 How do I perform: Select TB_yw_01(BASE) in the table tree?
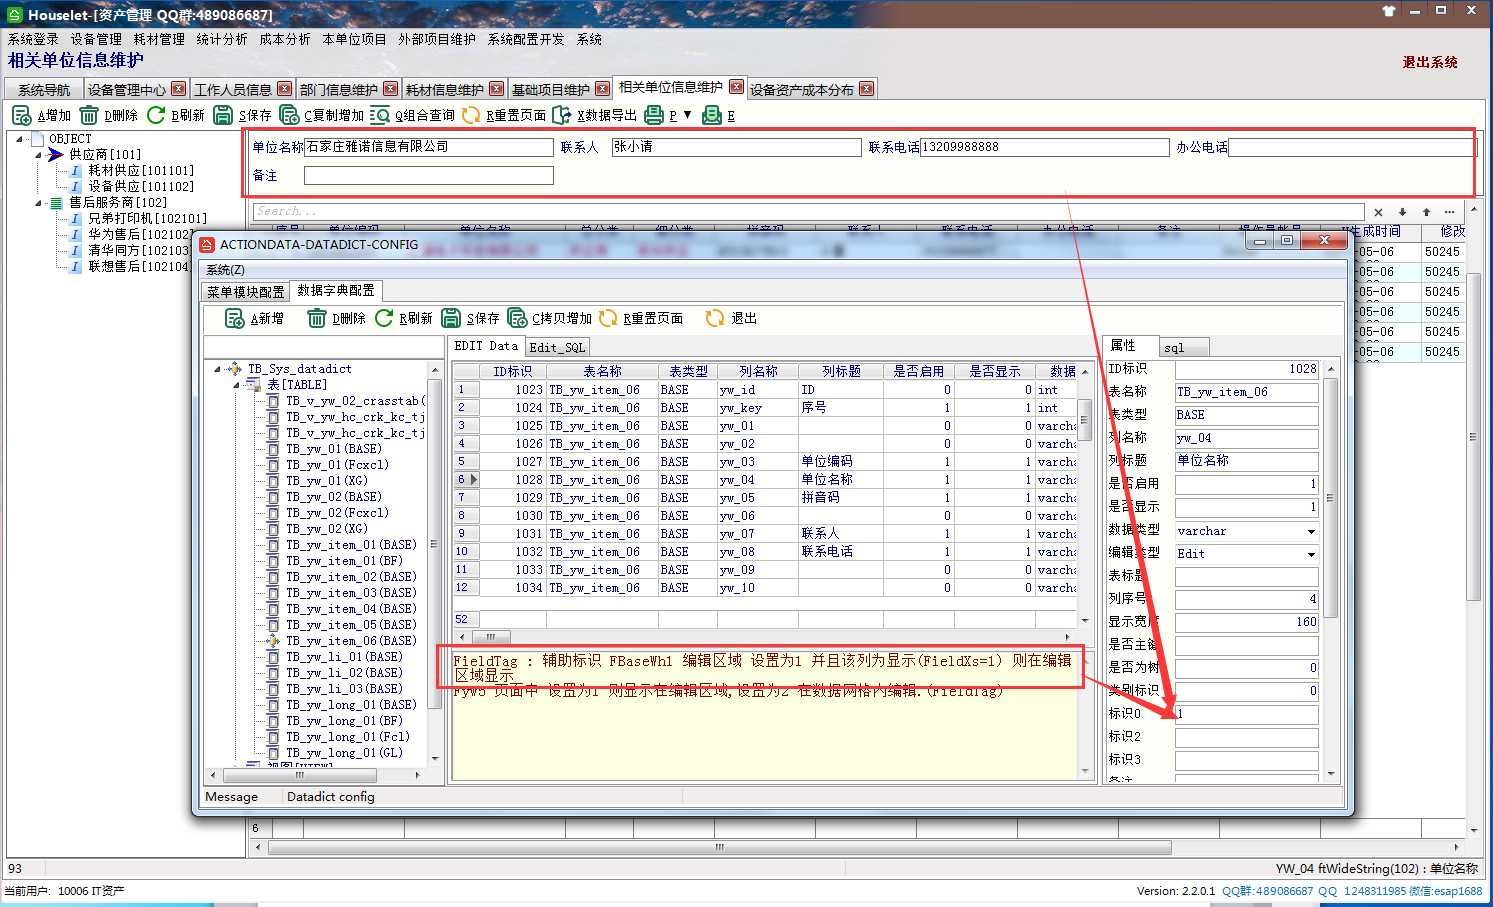pyautogui.click(x=334, y=449)
